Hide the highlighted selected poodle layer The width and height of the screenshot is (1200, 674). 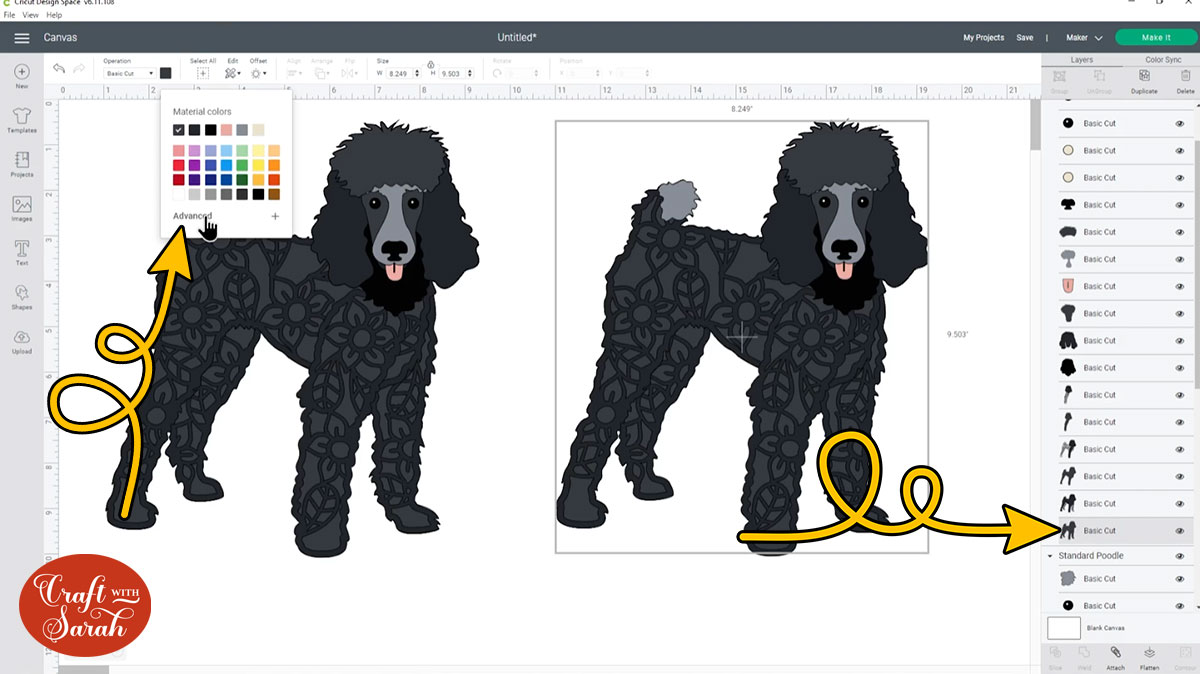coord(1180,531)
